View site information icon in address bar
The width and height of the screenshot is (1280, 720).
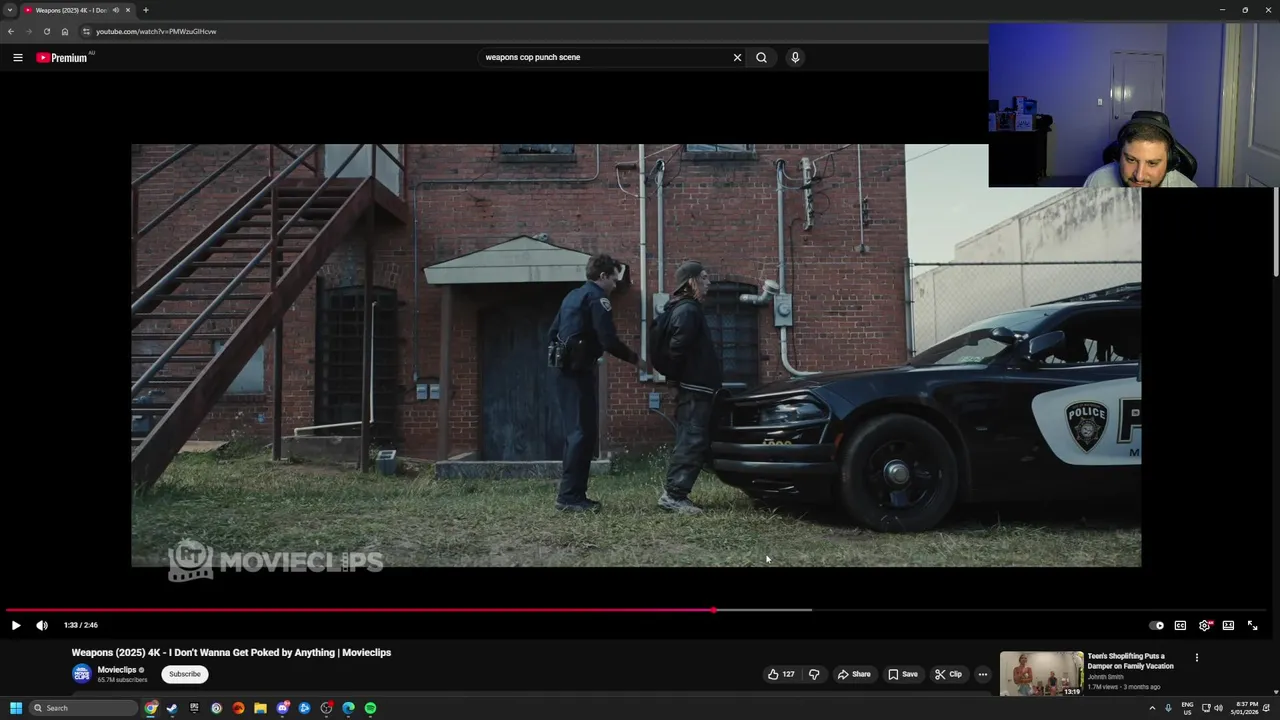point(86,31)
